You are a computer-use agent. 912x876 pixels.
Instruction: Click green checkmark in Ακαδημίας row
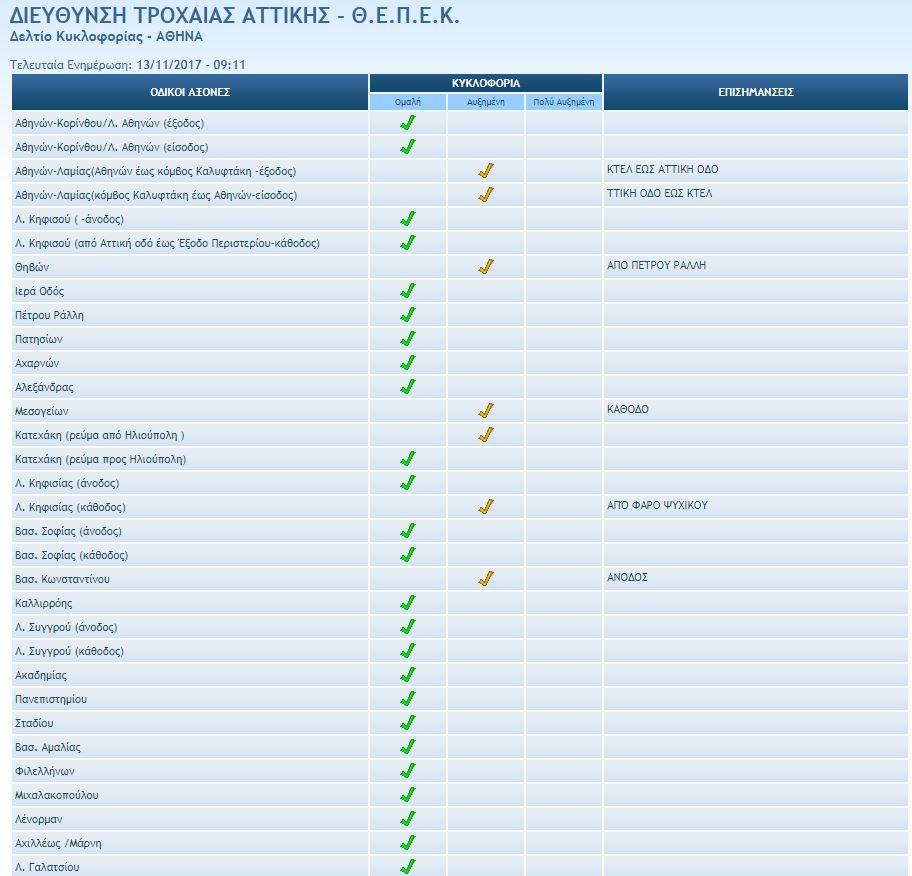point(407,675)
